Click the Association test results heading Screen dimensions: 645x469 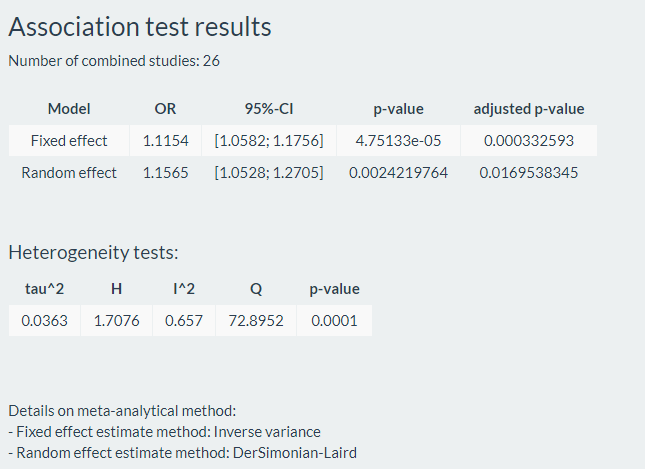click(139, 27)
